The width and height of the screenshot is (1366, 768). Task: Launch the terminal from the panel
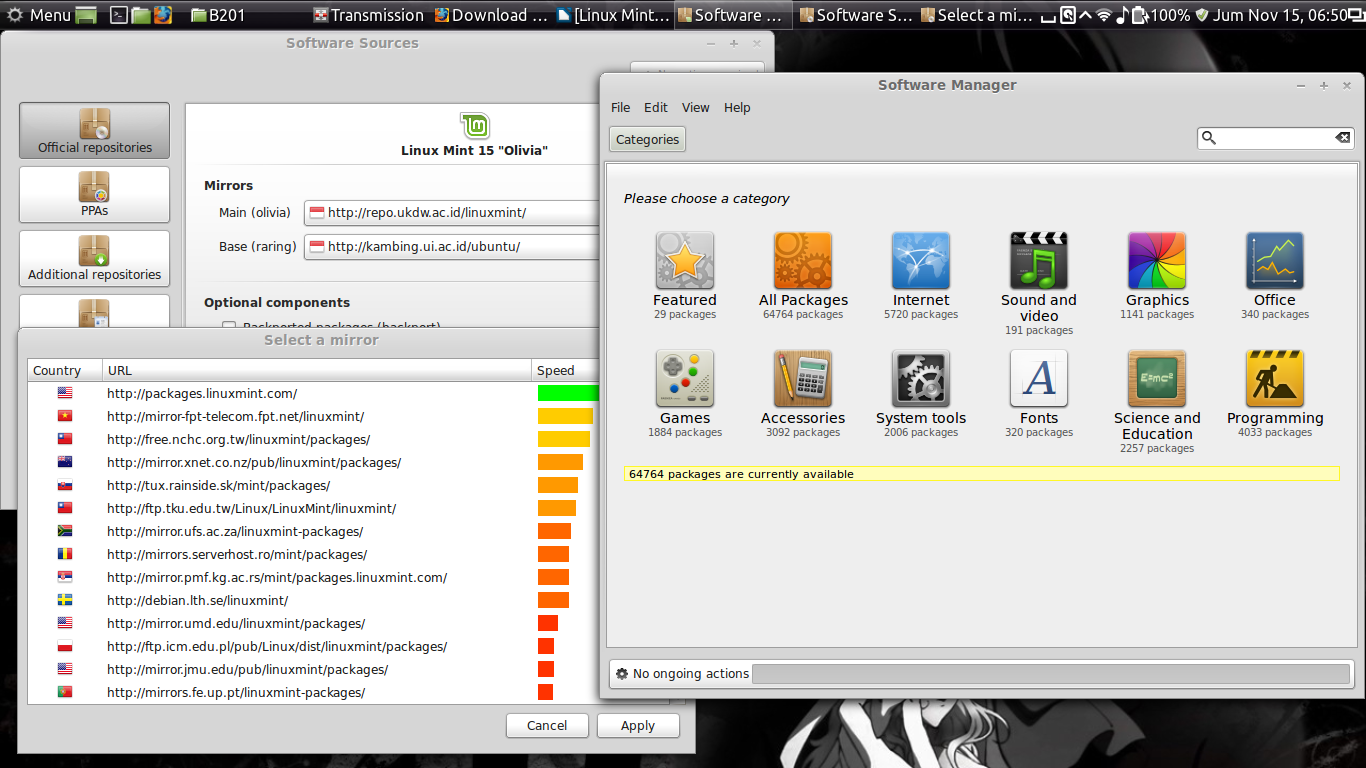118,15
